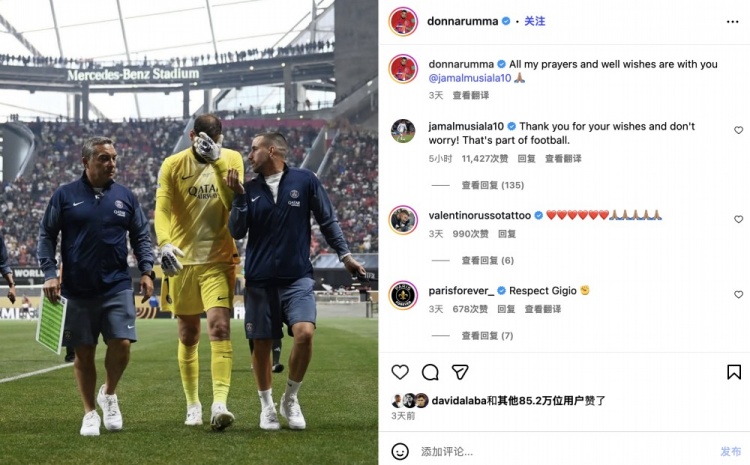Open emoji picker in comment box
Viewport: 750px width, 465px height.
coord(400,451)
